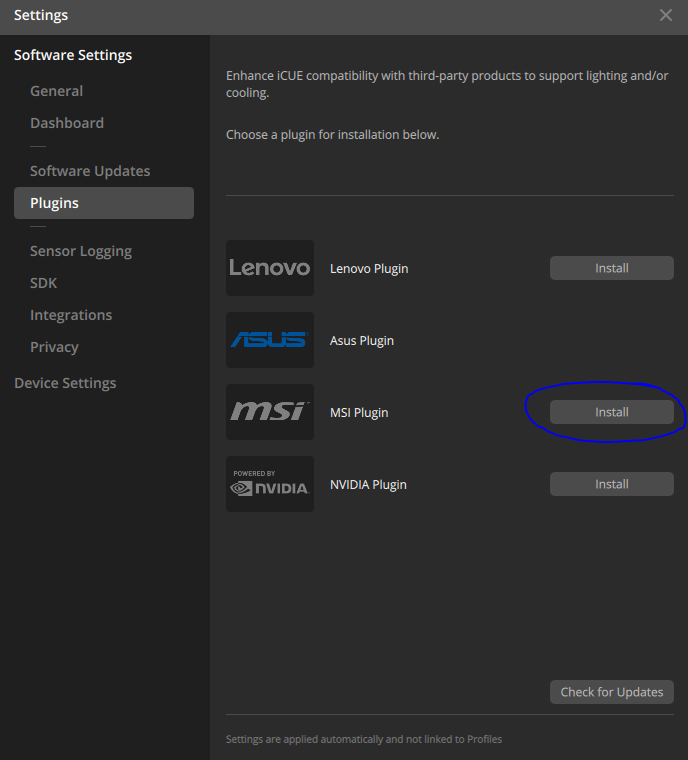Expand Device Settings category
Viewport: 688px width, 760px height.
pos(65,383)
